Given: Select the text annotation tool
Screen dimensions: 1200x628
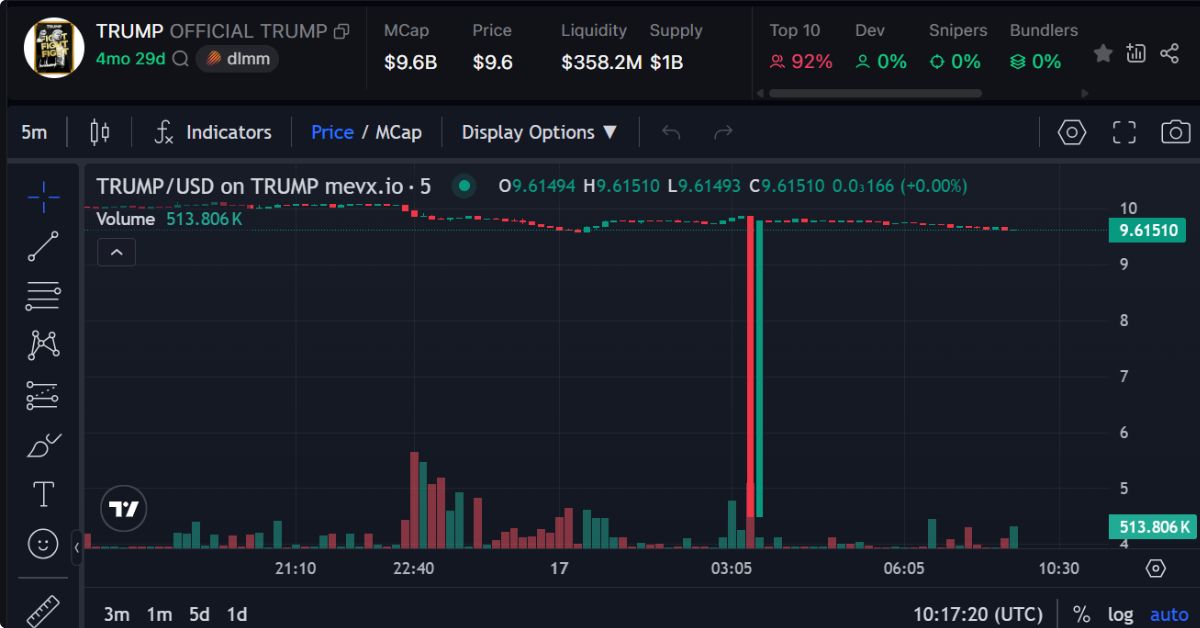Looking at the screenshot, I should coord(43,494).
